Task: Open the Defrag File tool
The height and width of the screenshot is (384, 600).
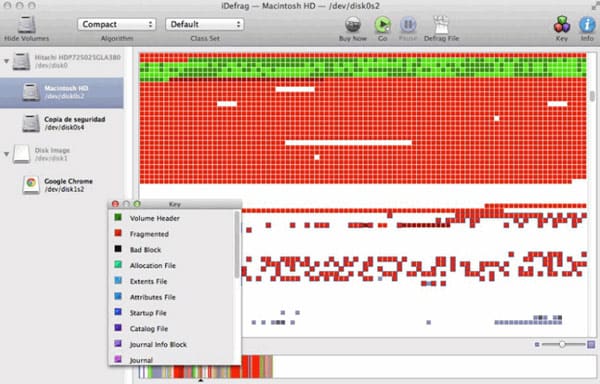Action: point(441,25)
